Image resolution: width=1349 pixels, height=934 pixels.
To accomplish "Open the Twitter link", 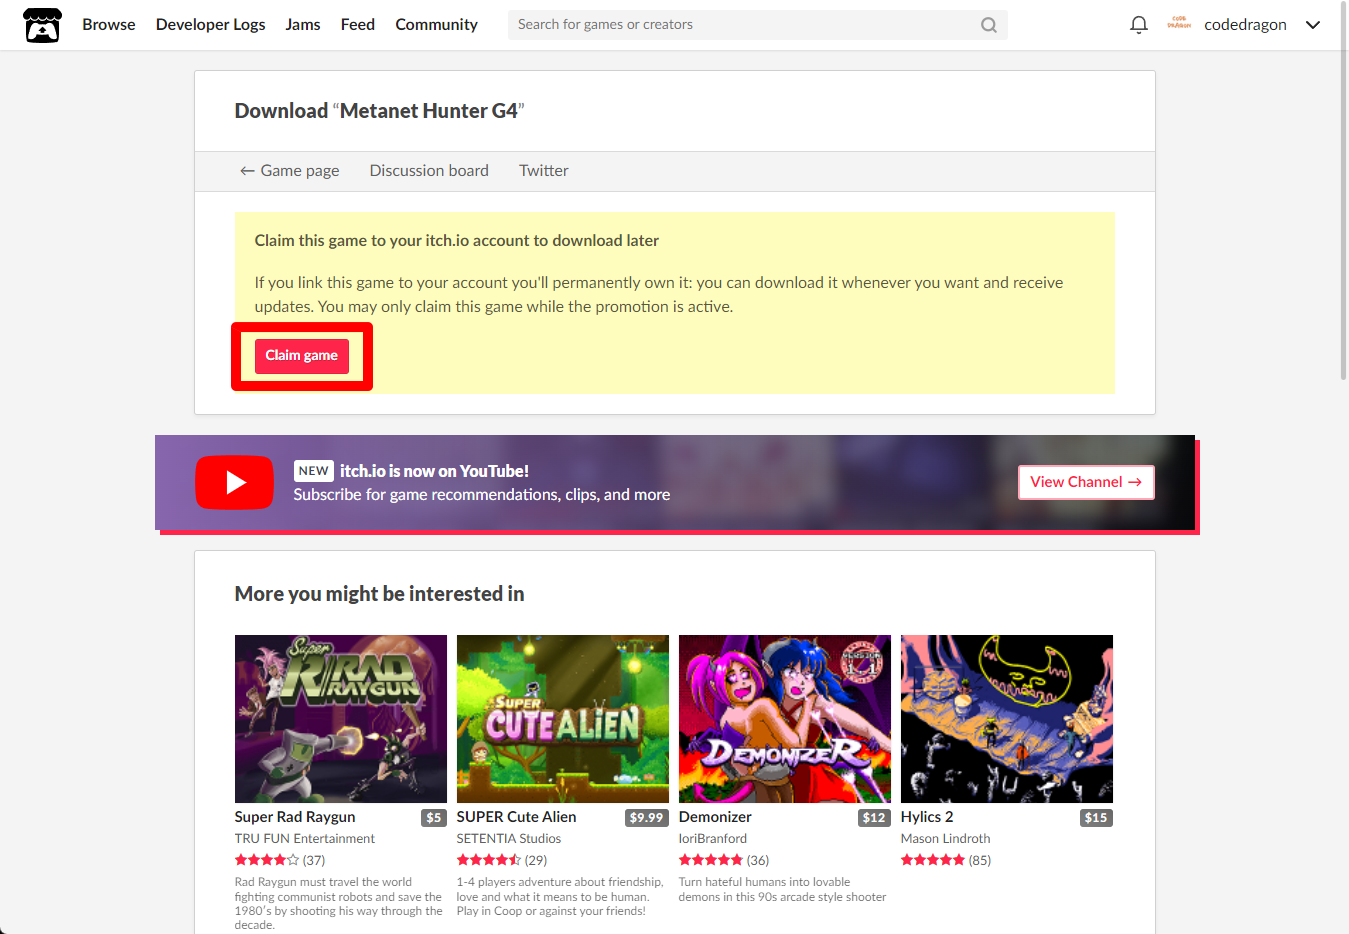I will coord(544,171).
